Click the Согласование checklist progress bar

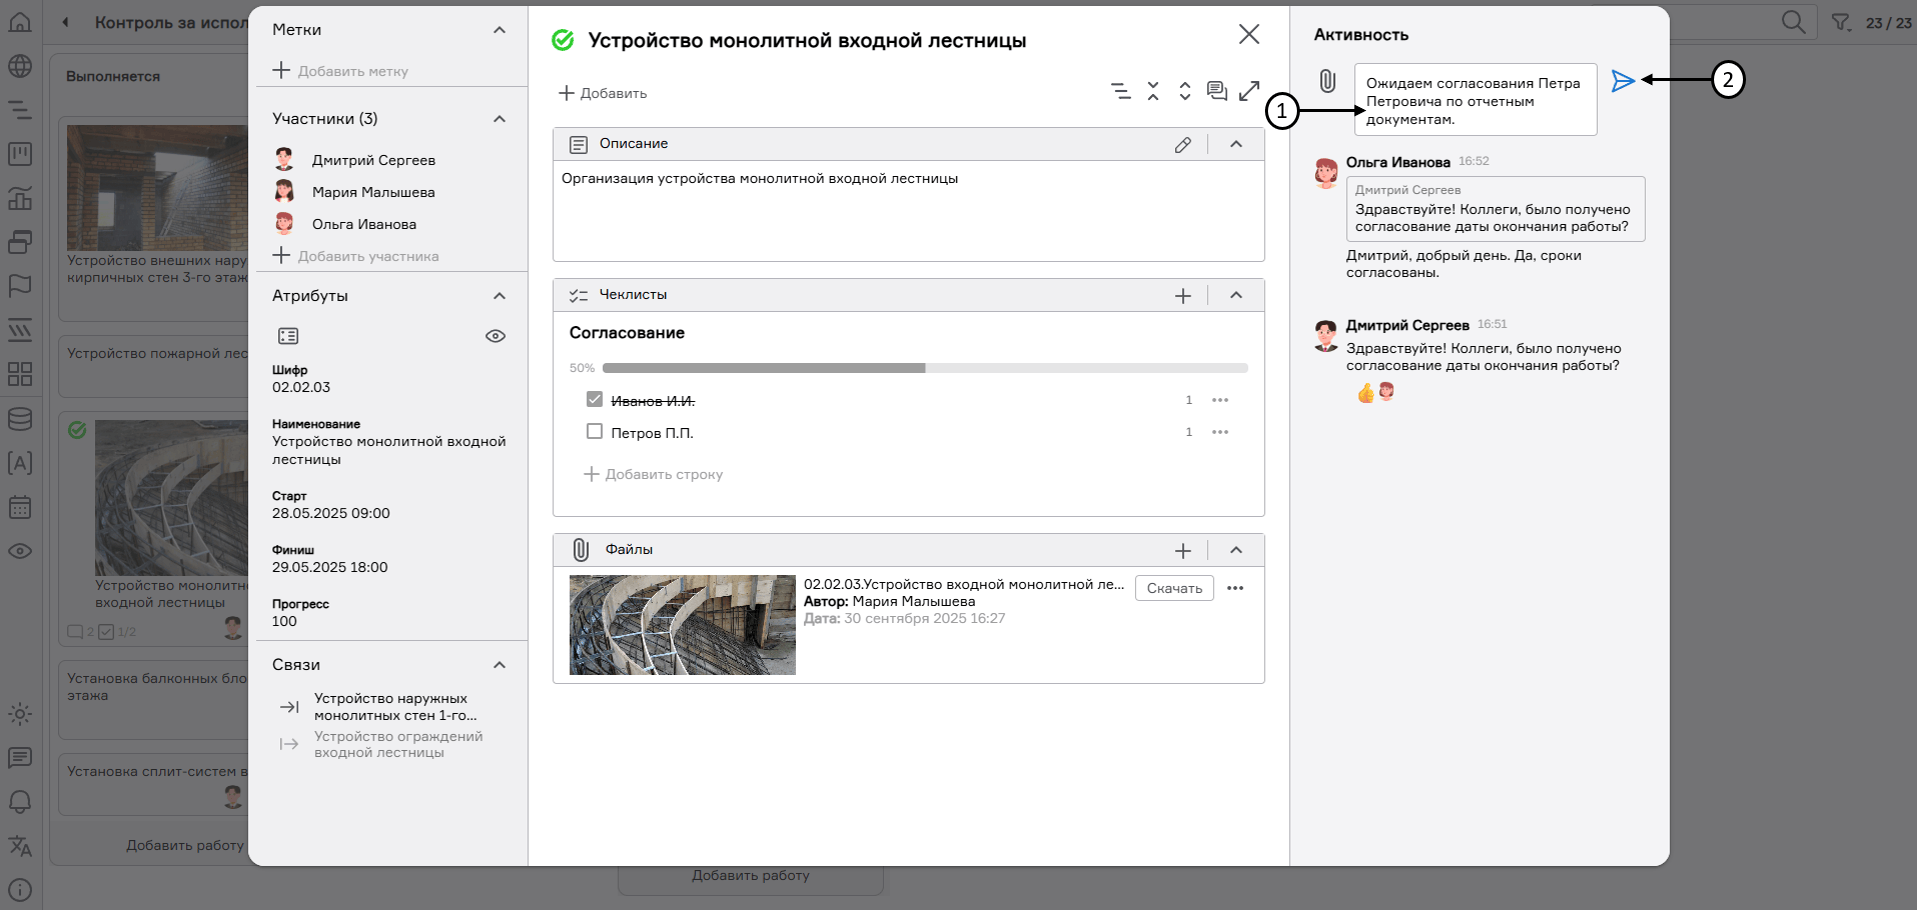[x=924, y=368]
